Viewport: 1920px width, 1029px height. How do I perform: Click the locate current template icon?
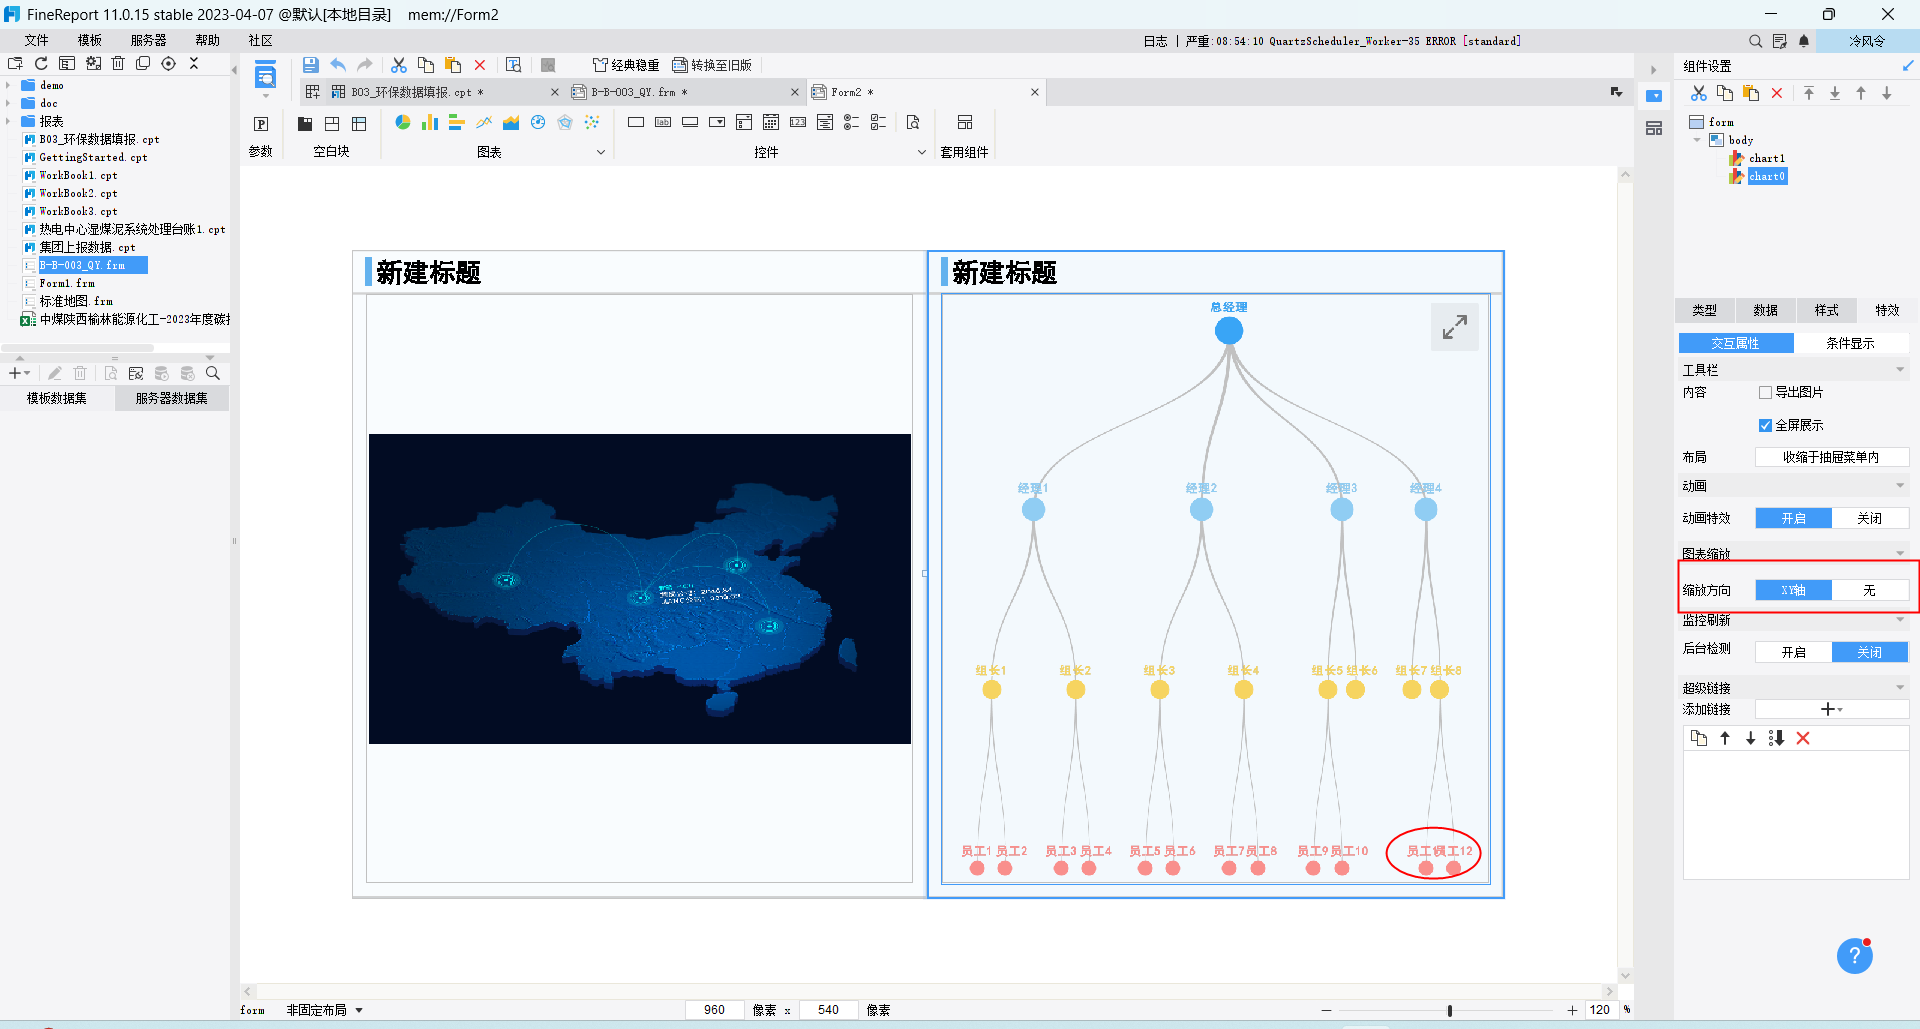pyautogui.click(x=168, y=63)
